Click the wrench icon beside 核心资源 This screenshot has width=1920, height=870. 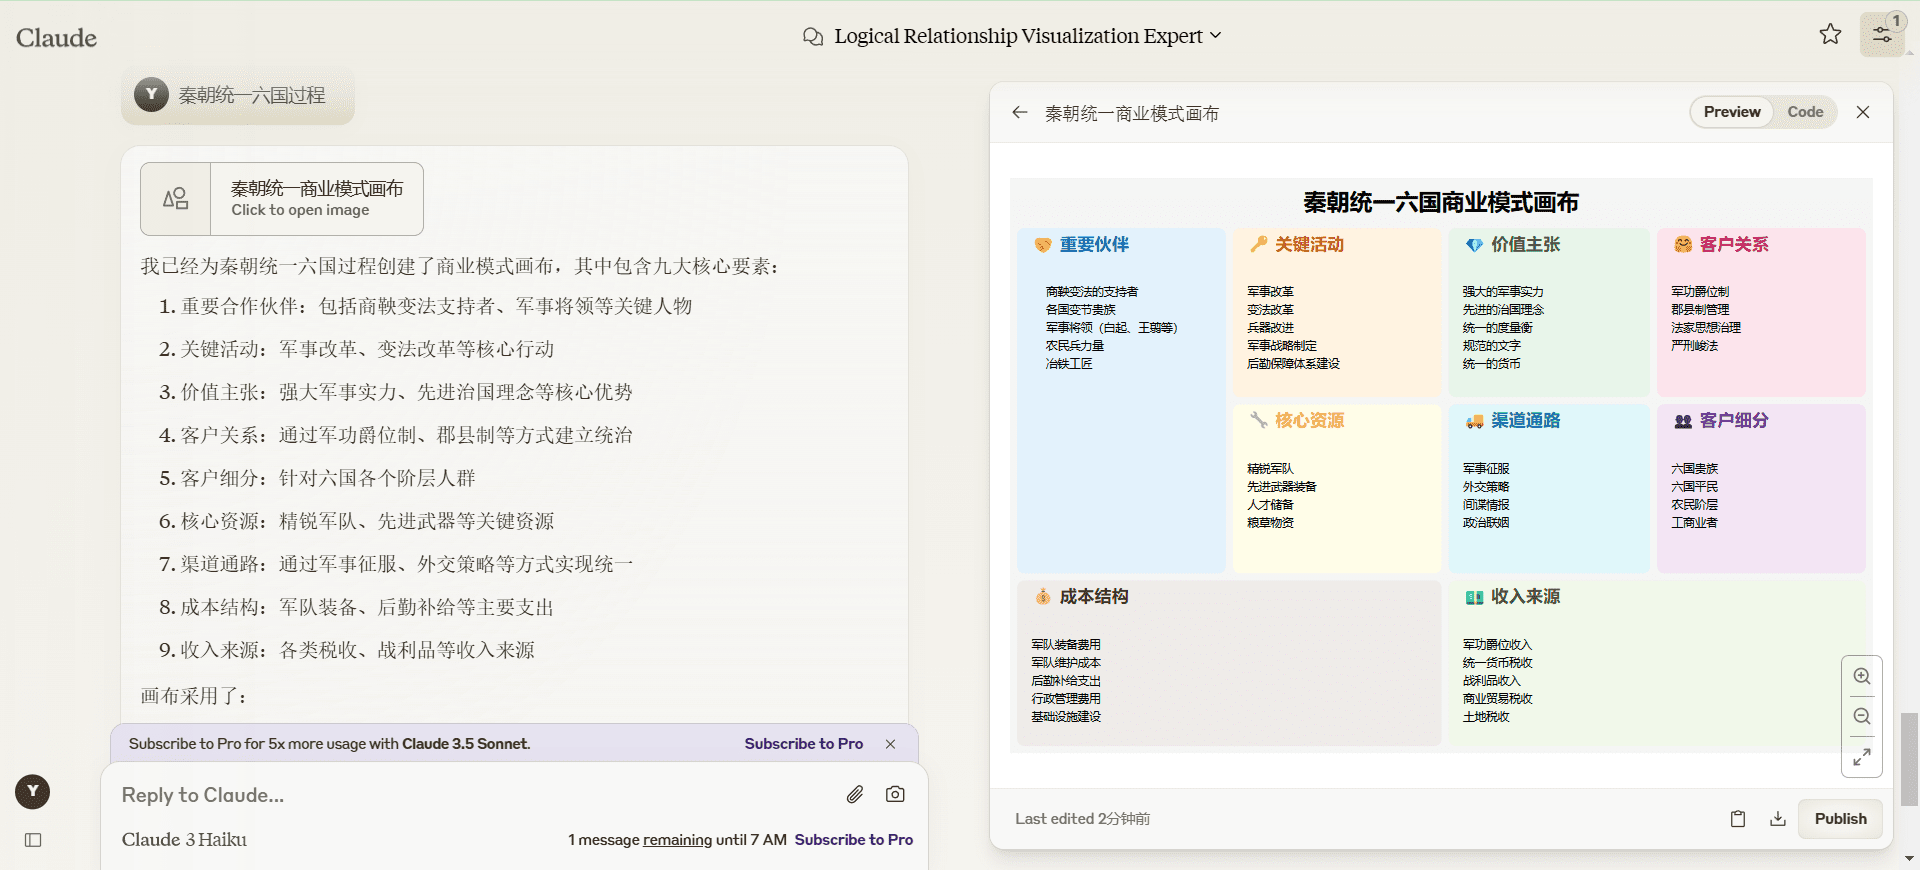pyautogui.click(x=1259, y=420)
